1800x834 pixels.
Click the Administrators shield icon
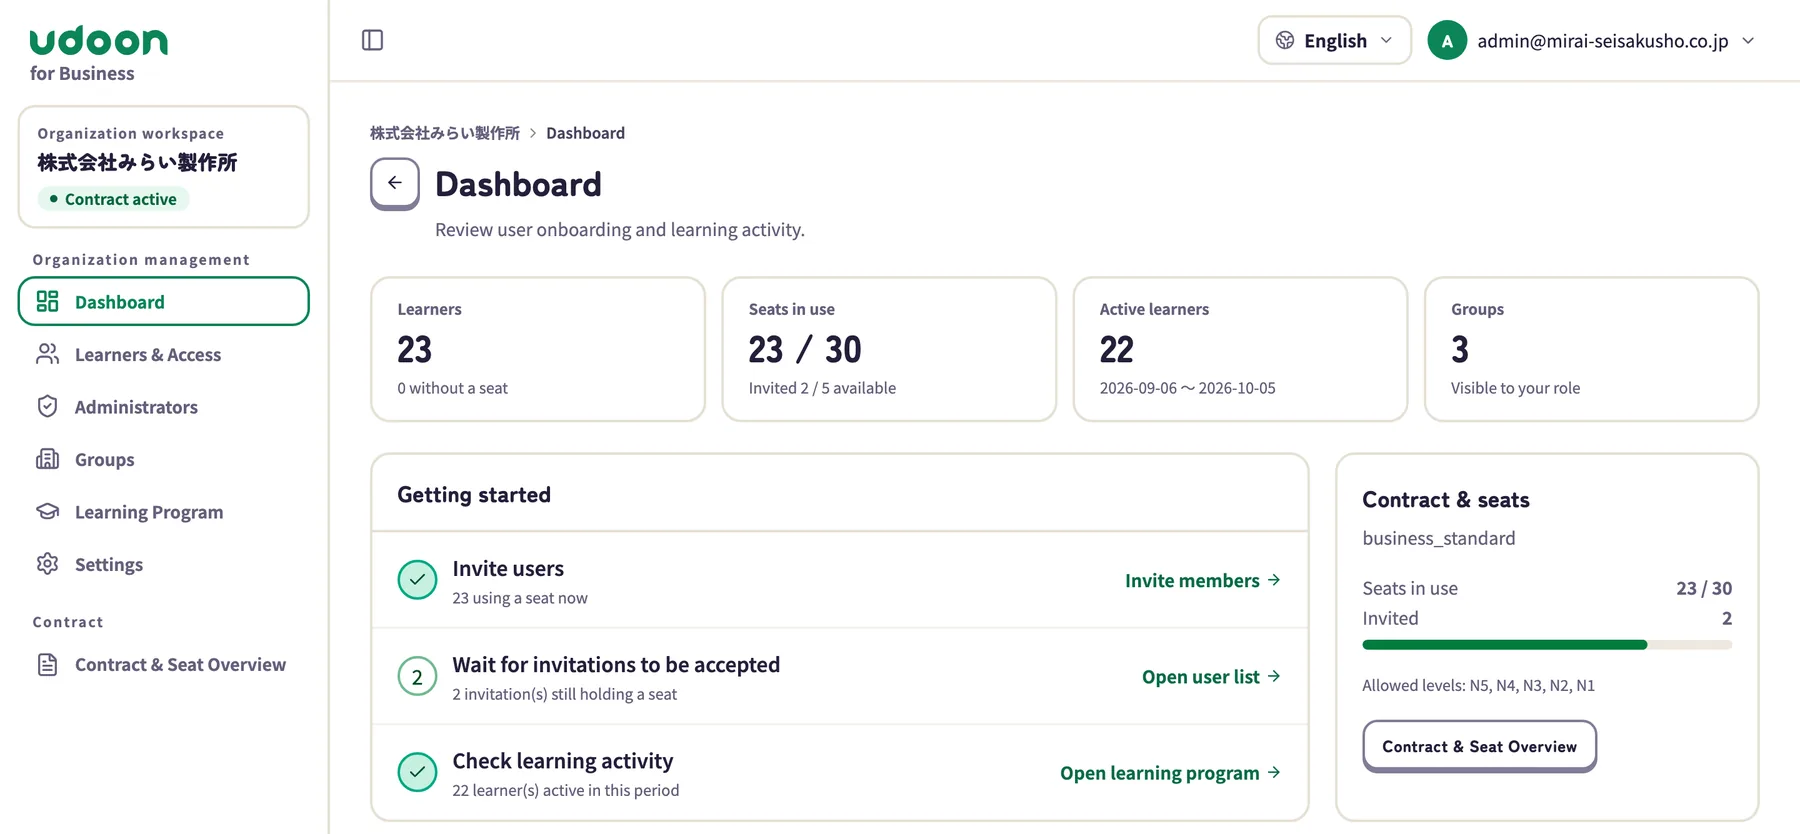point(47,406)
